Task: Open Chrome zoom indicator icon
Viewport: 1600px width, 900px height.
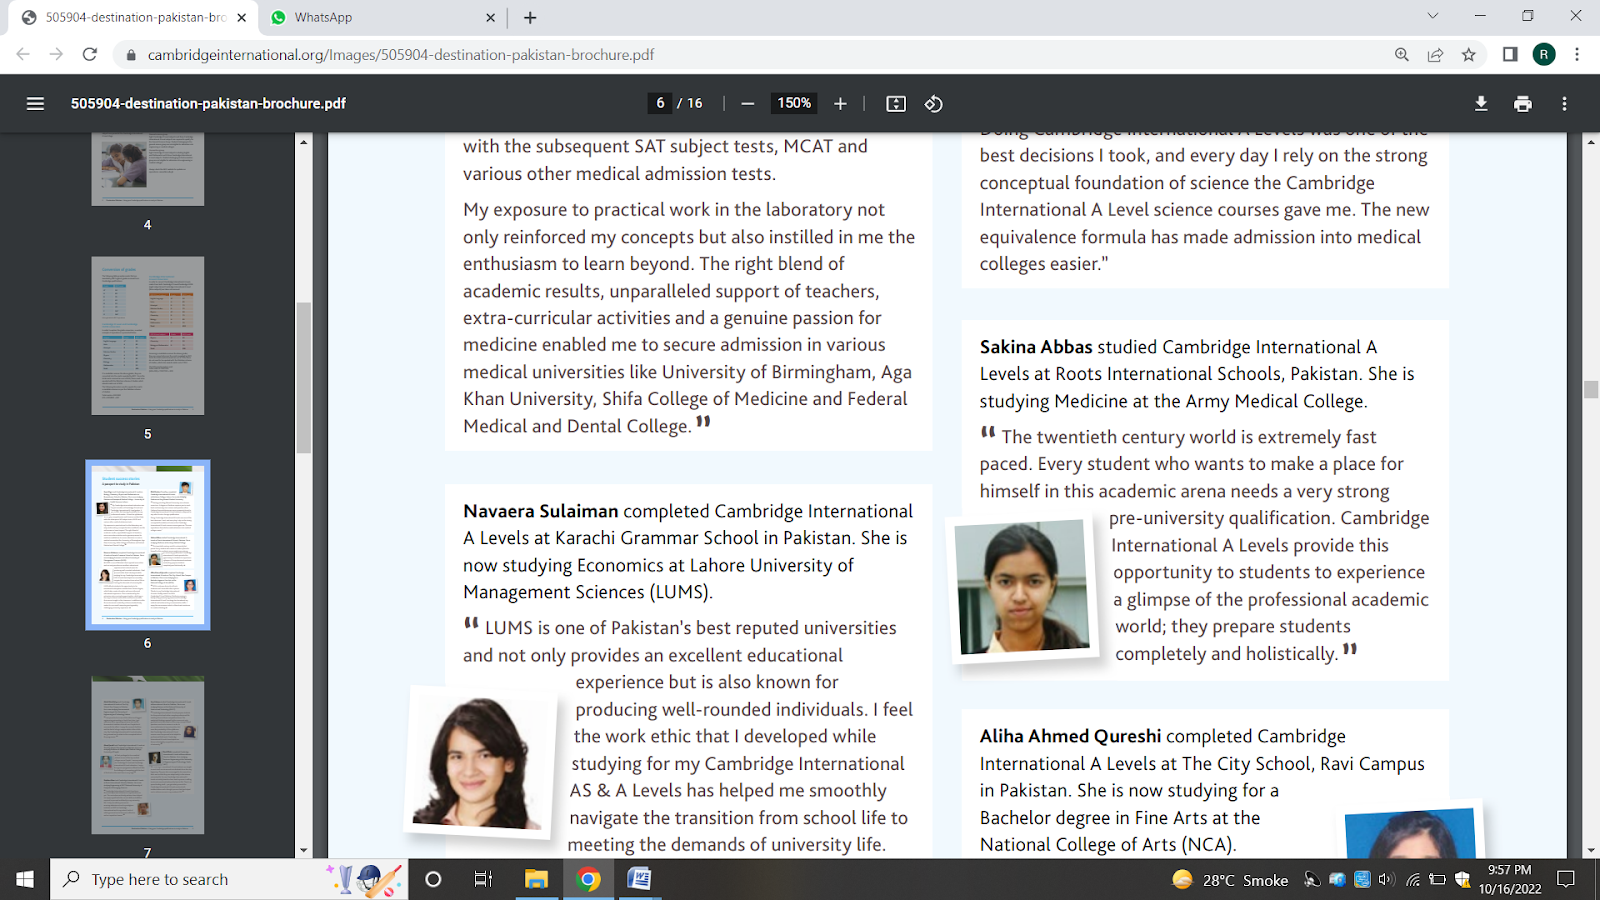Action: [x=1402, y=55]
